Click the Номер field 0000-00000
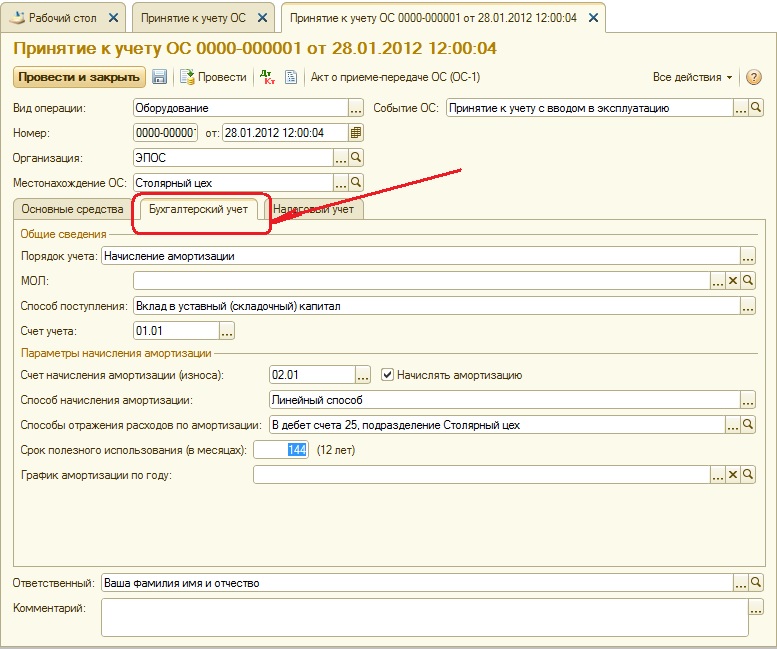Screen dimensions: 777x649 (166, 133)
